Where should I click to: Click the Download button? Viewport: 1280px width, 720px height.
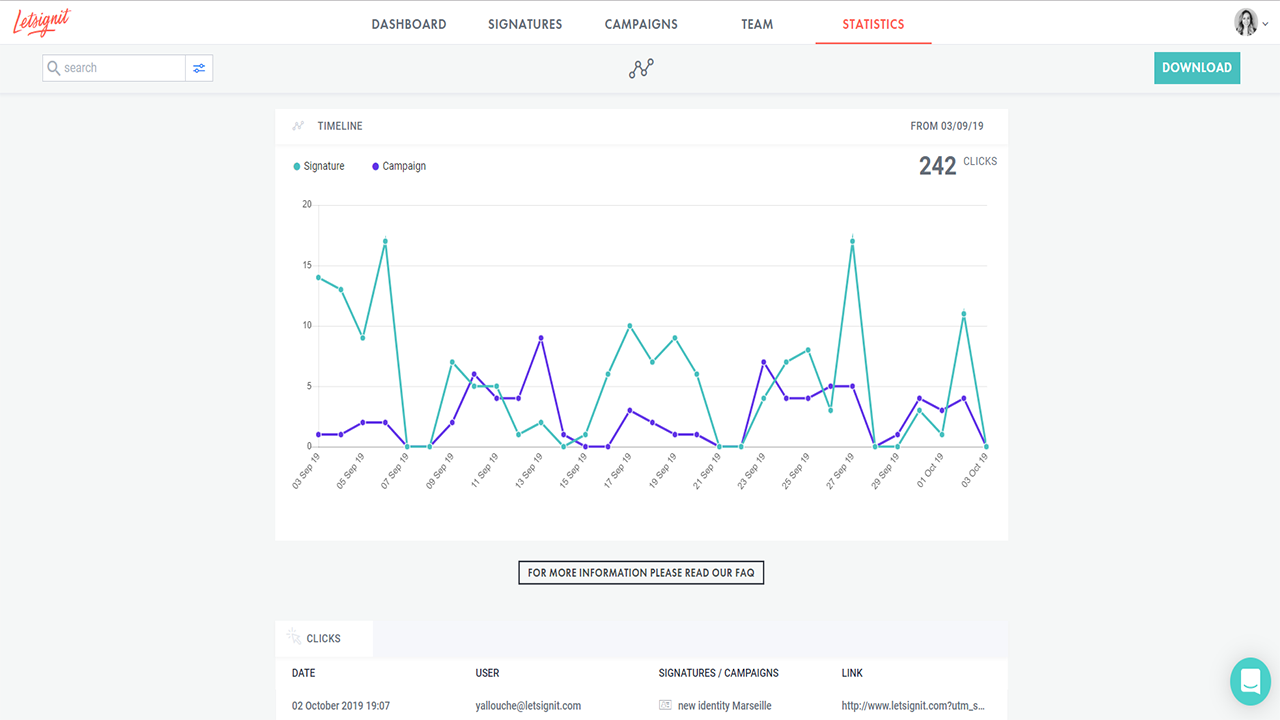[x=1196, y=68]
